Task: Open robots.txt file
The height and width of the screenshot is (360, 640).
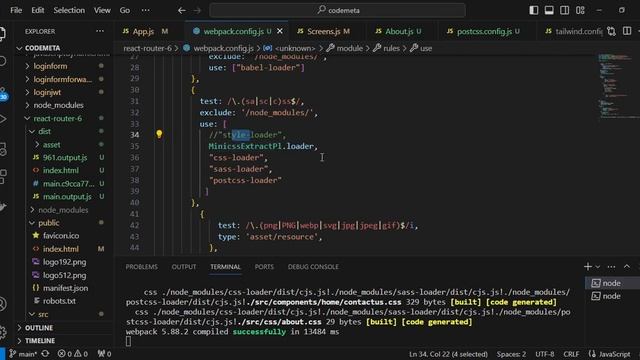Action: tap(59, 301)
